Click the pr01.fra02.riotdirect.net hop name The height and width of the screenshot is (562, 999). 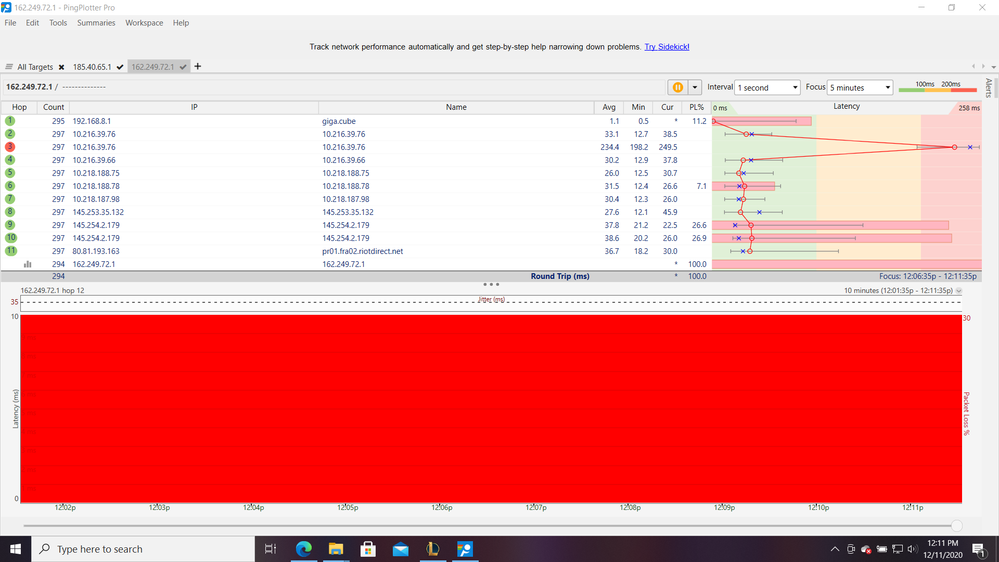pos(362,251)
